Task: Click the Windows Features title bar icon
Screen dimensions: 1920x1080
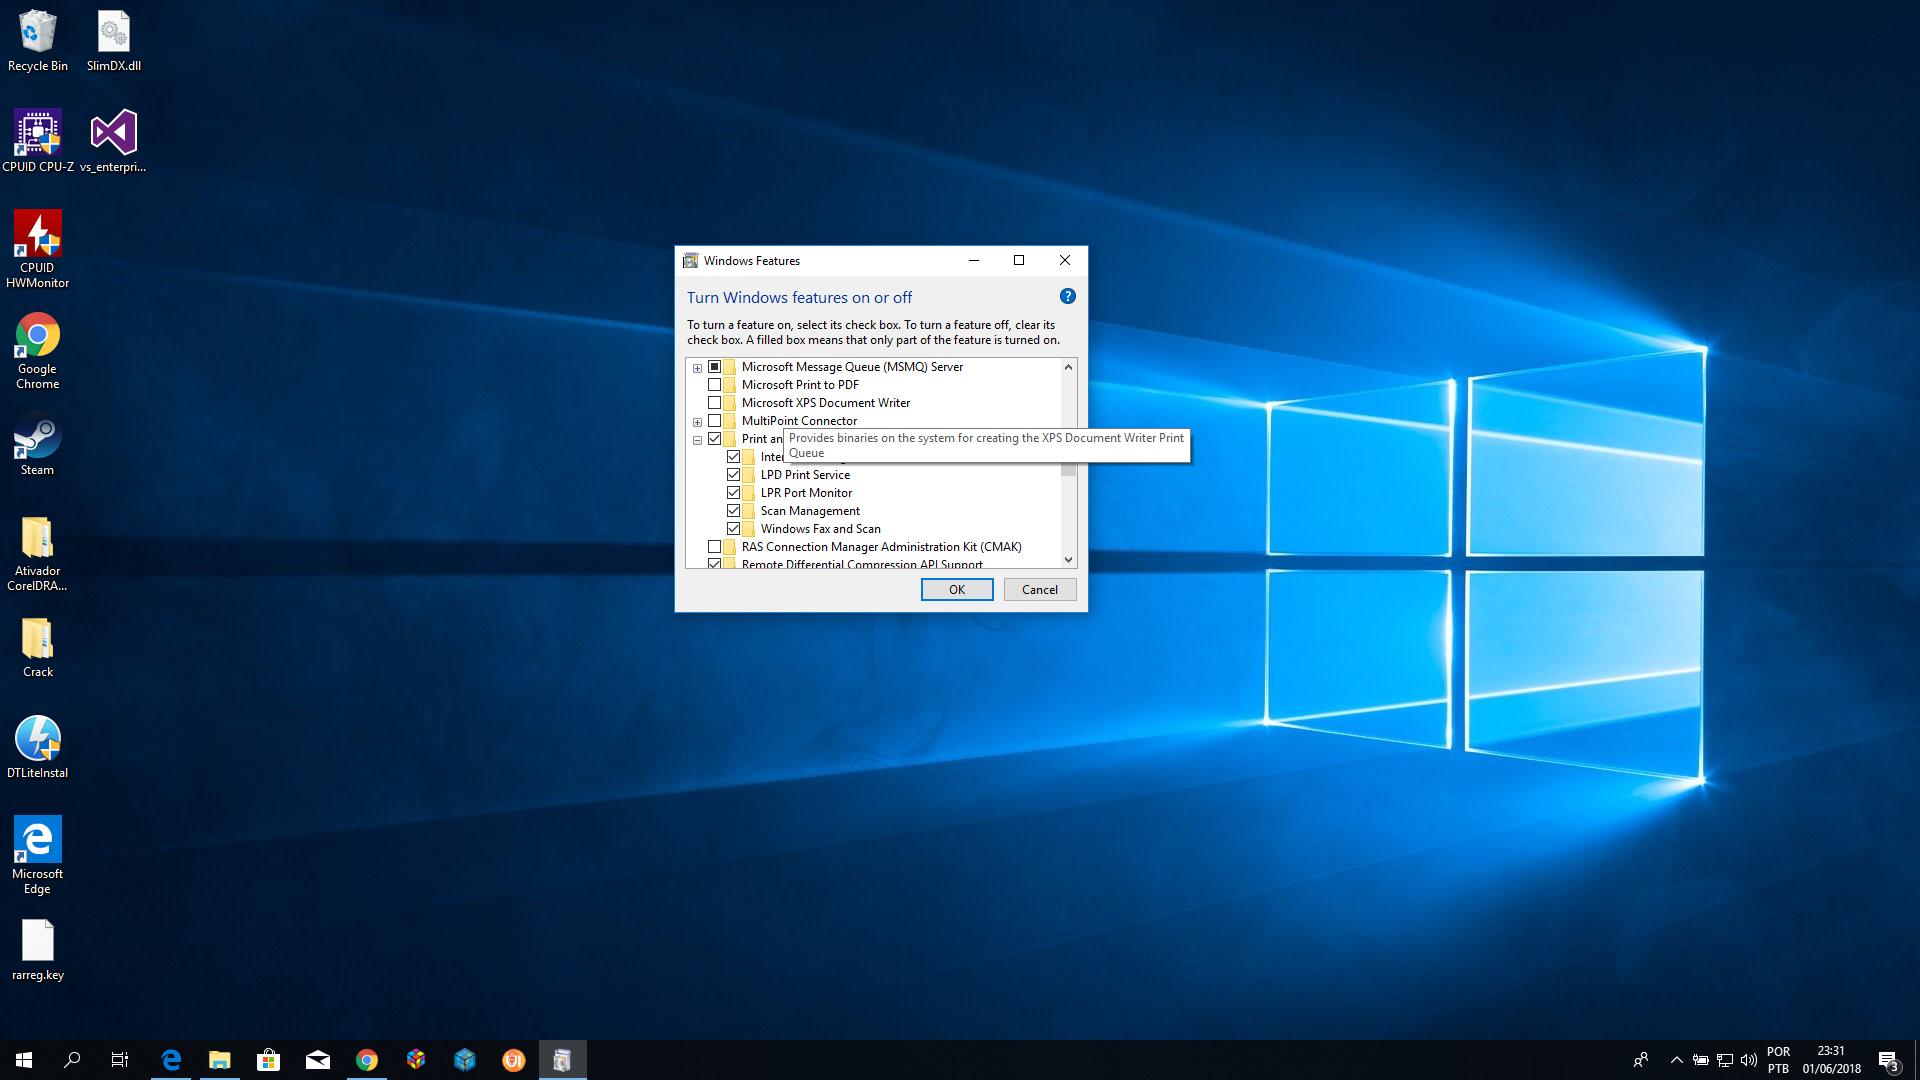Action: tap(690, 260)
